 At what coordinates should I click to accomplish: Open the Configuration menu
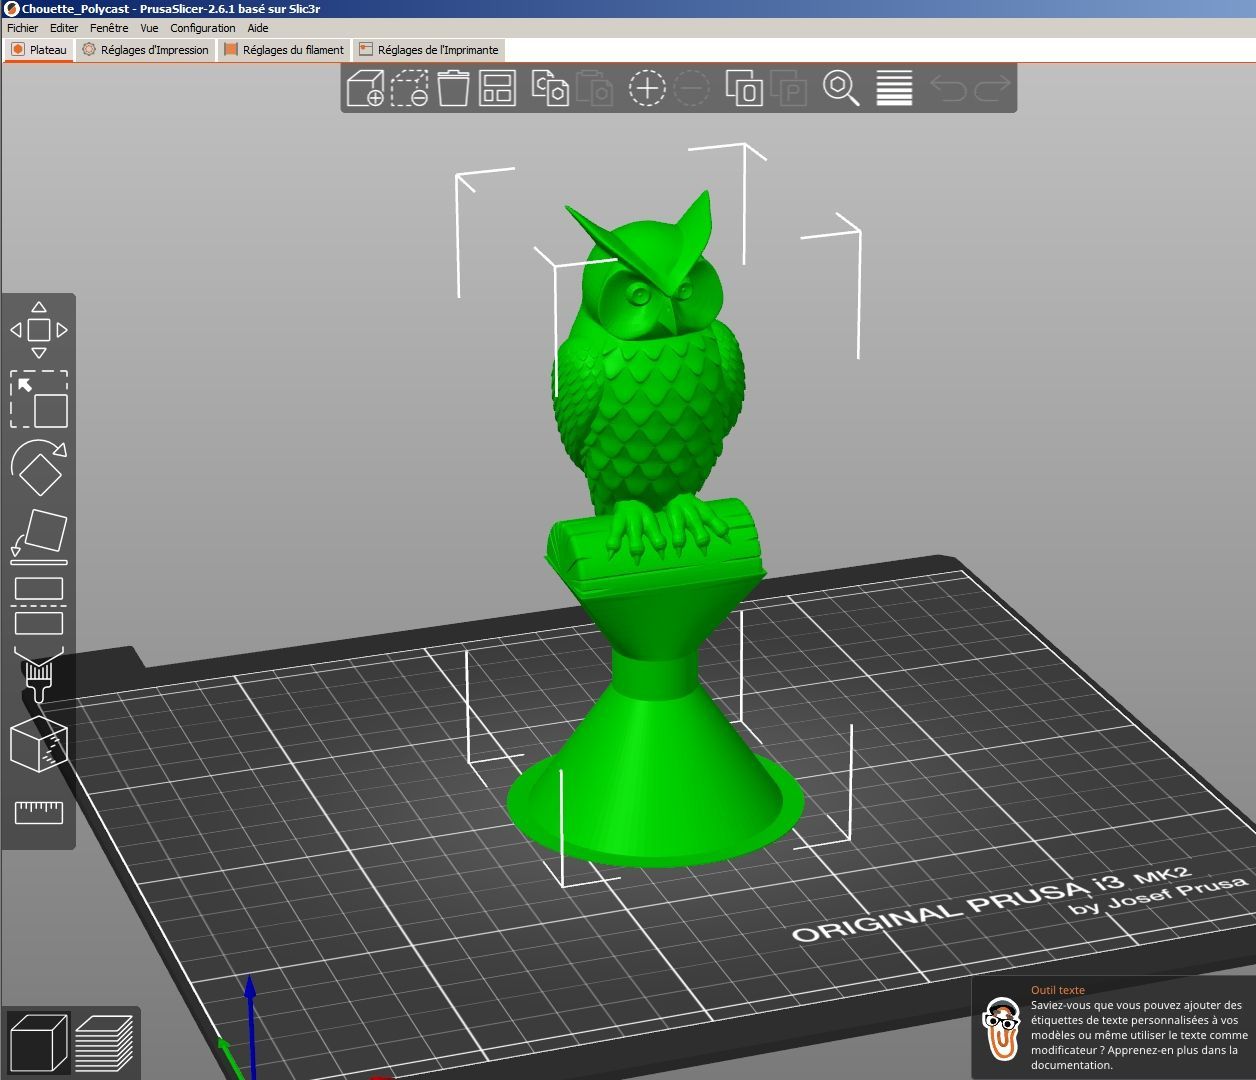203,28
